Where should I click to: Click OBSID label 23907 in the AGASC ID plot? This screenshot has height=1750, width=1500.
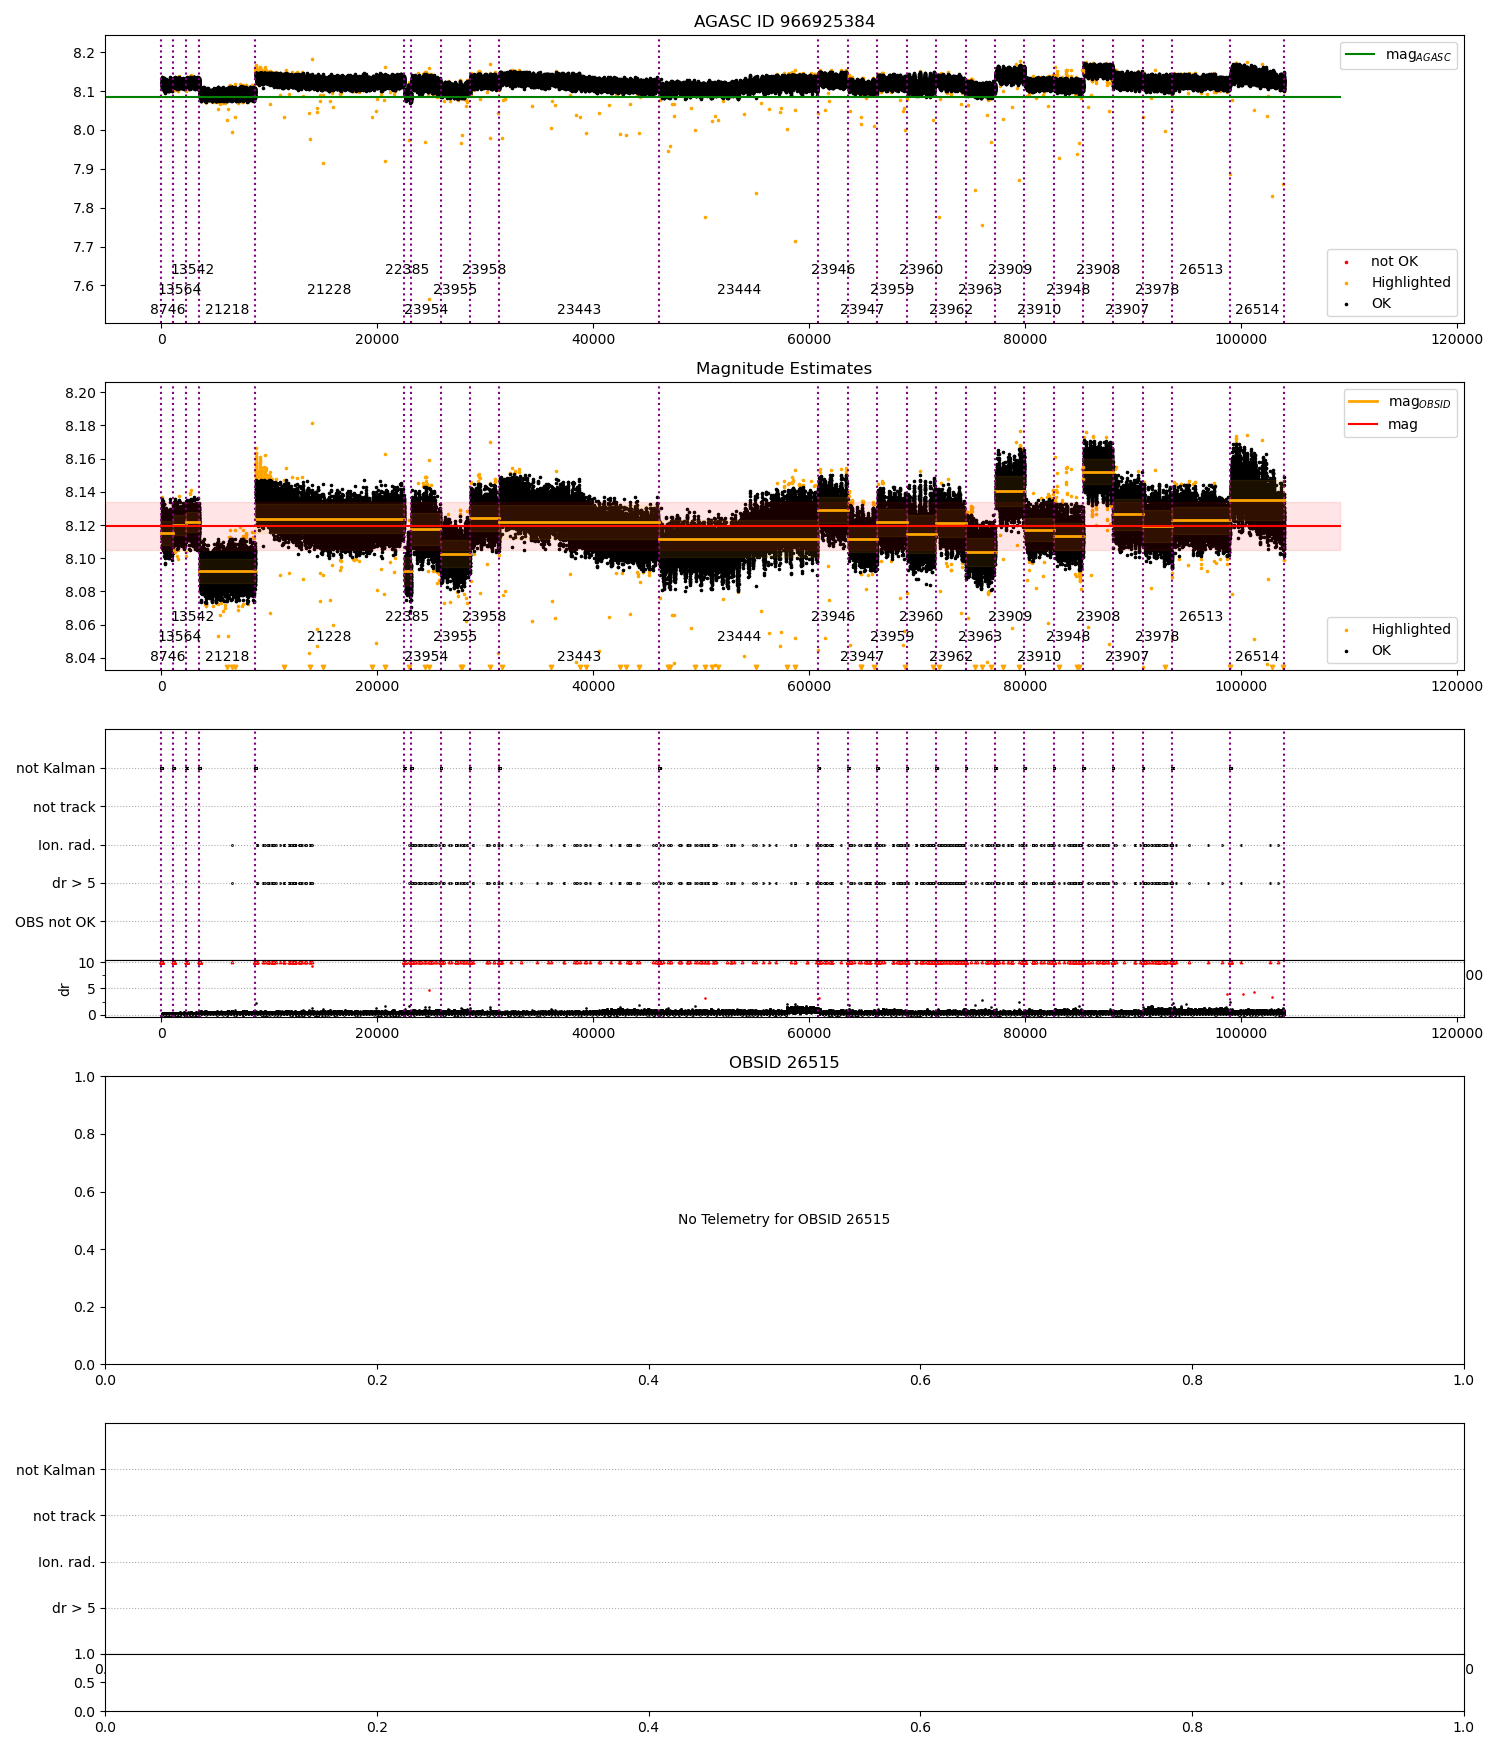1127,310
